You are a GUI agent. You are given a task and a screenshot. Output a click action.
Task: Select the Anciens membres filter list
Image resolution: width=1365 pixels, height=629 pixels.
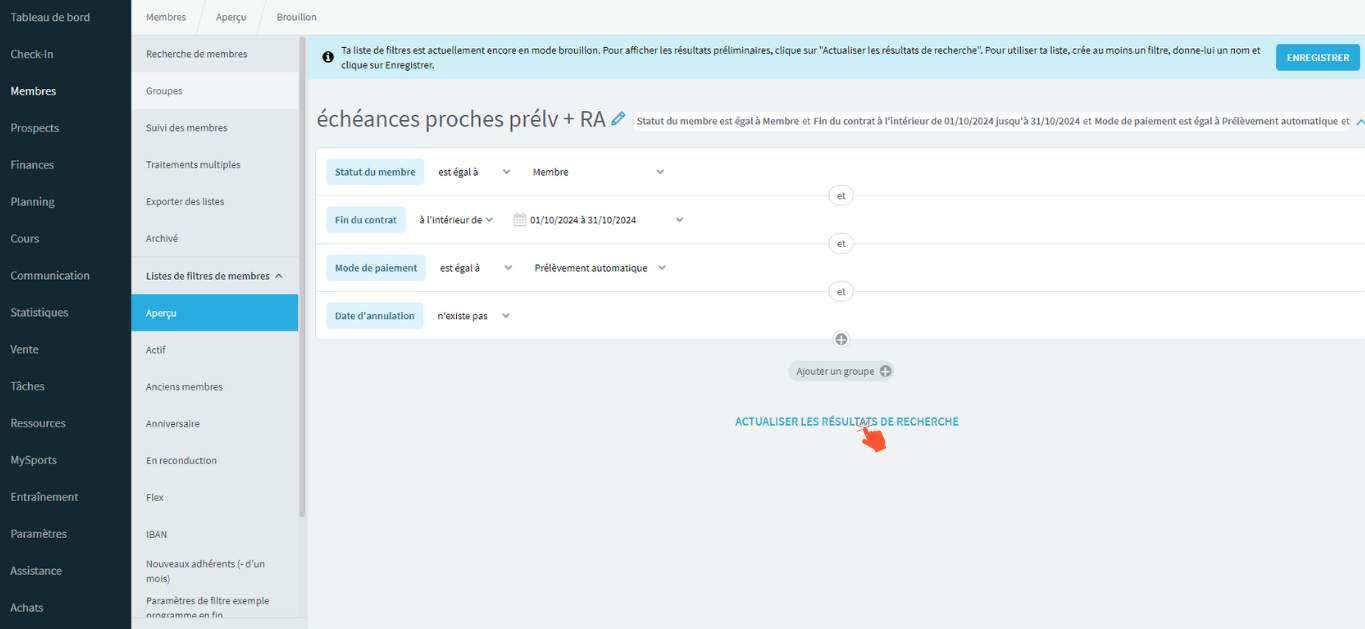pos(214,387)
